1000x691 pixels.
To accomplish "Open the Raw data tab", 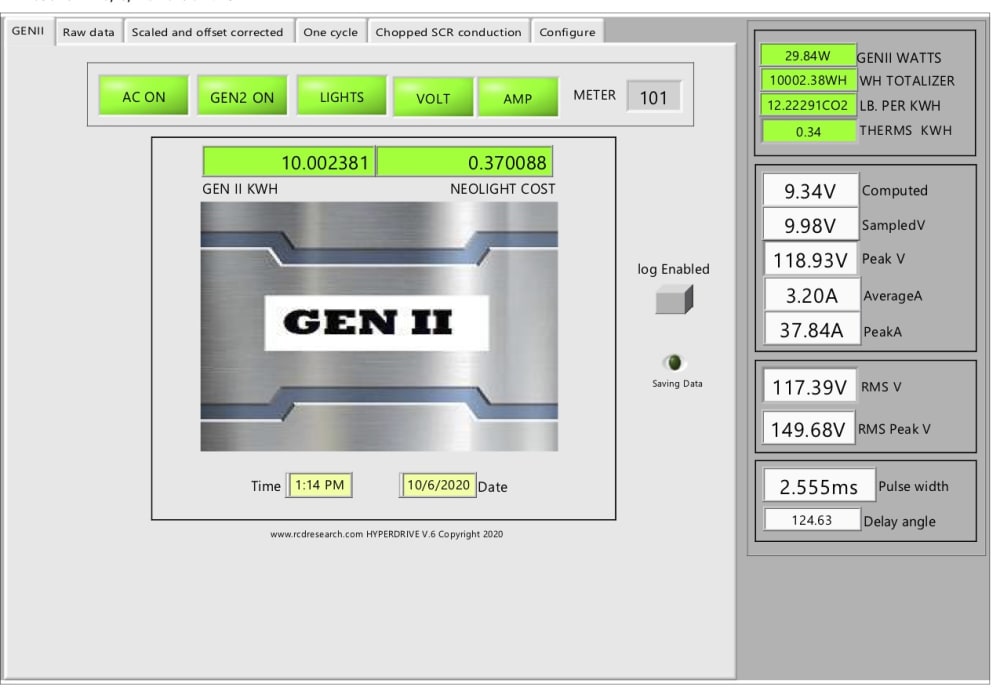I will pyautogui.click(x=89, y=32).
